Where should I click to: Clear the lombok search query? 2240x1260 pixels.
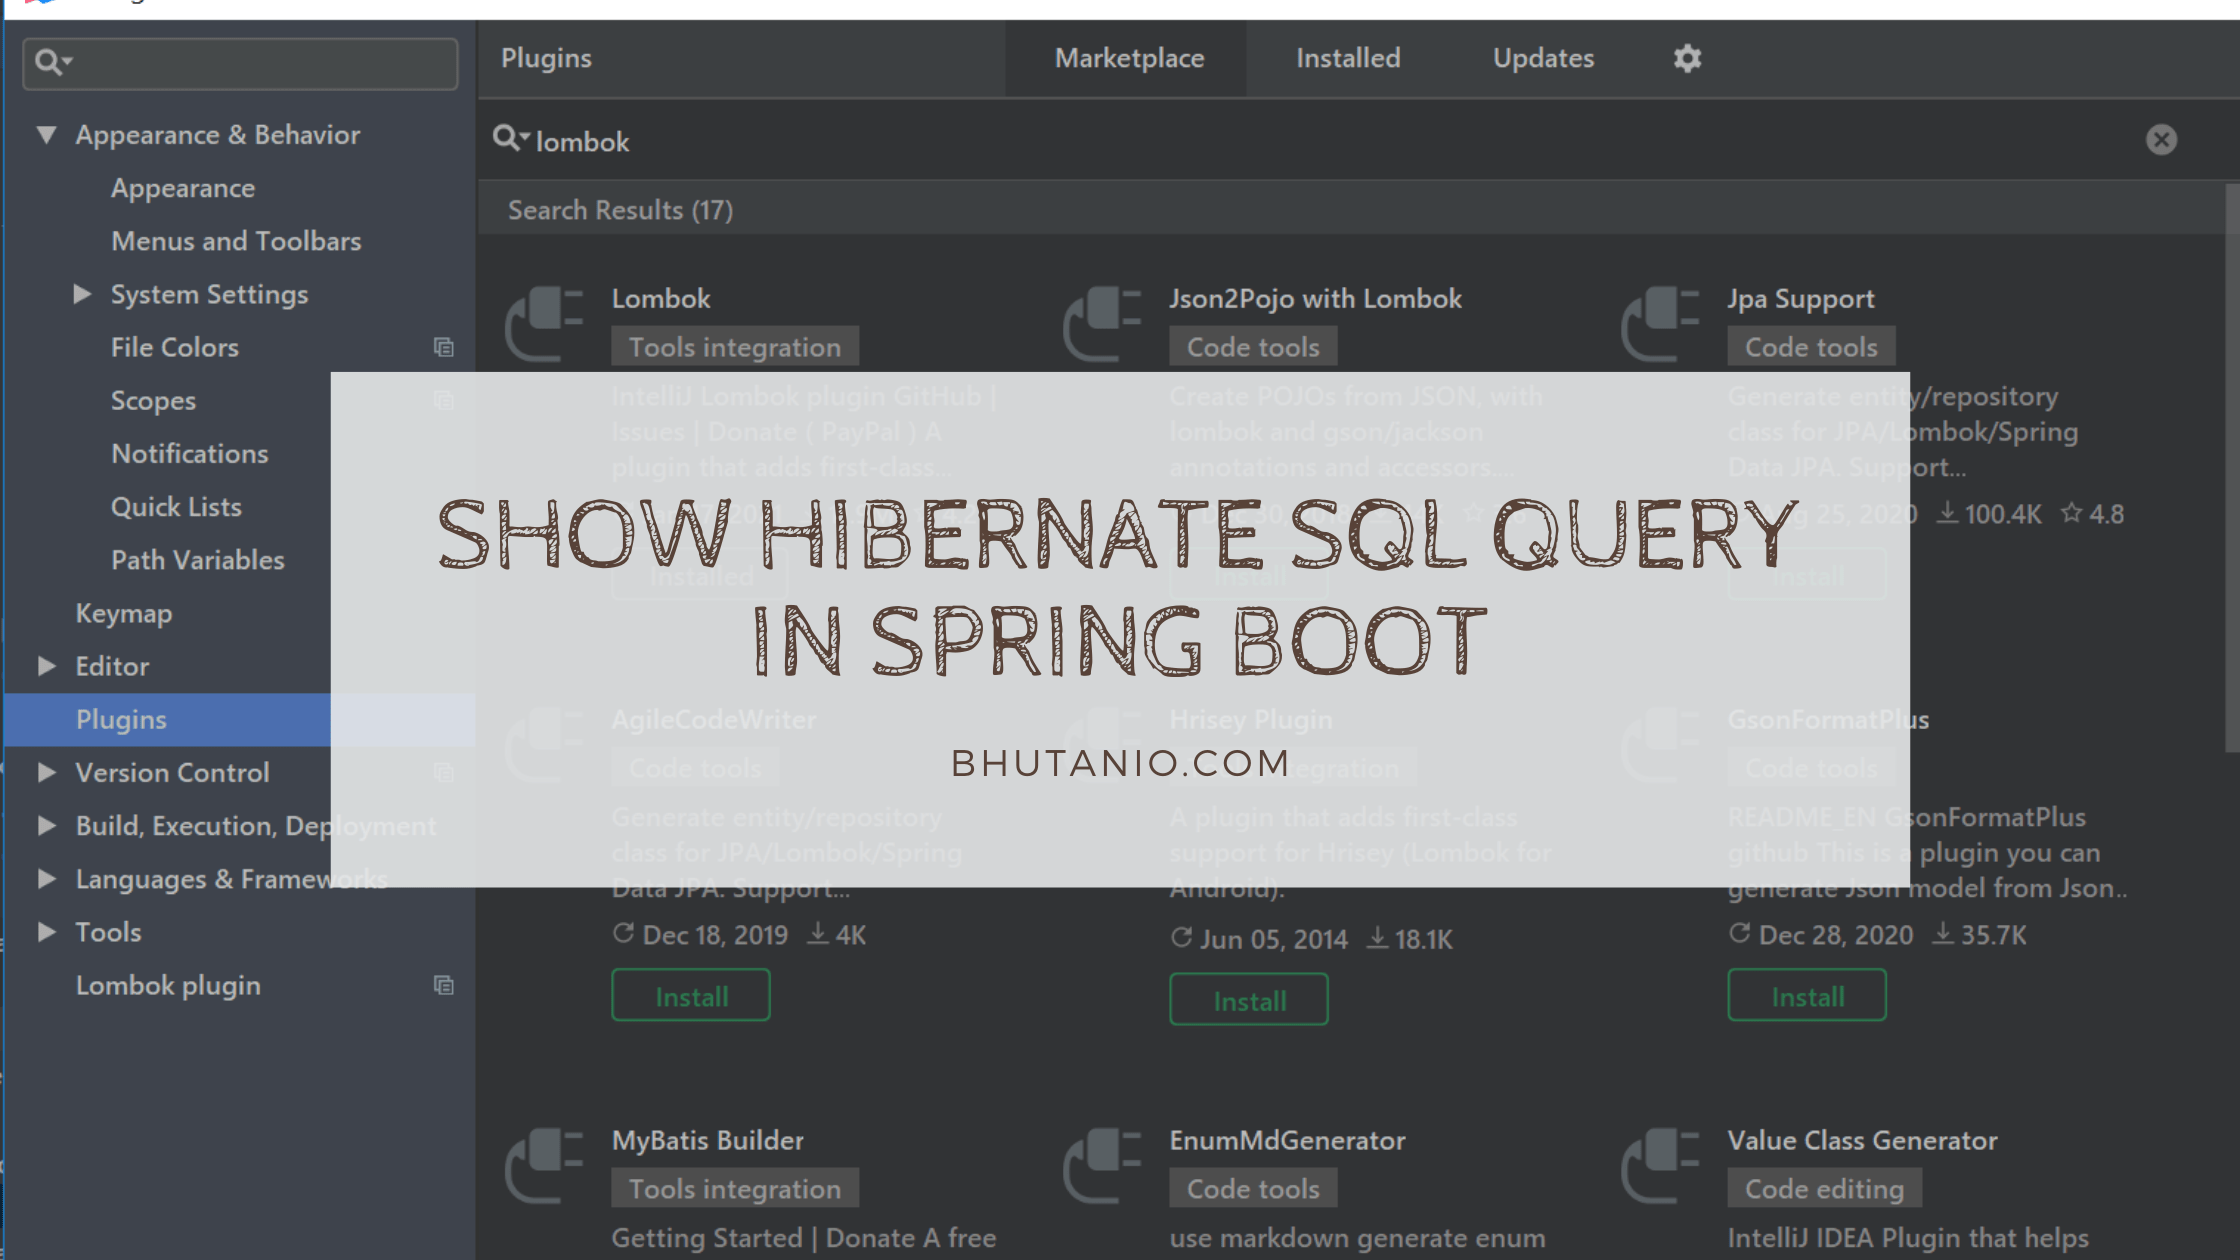tap(2161, 139)
